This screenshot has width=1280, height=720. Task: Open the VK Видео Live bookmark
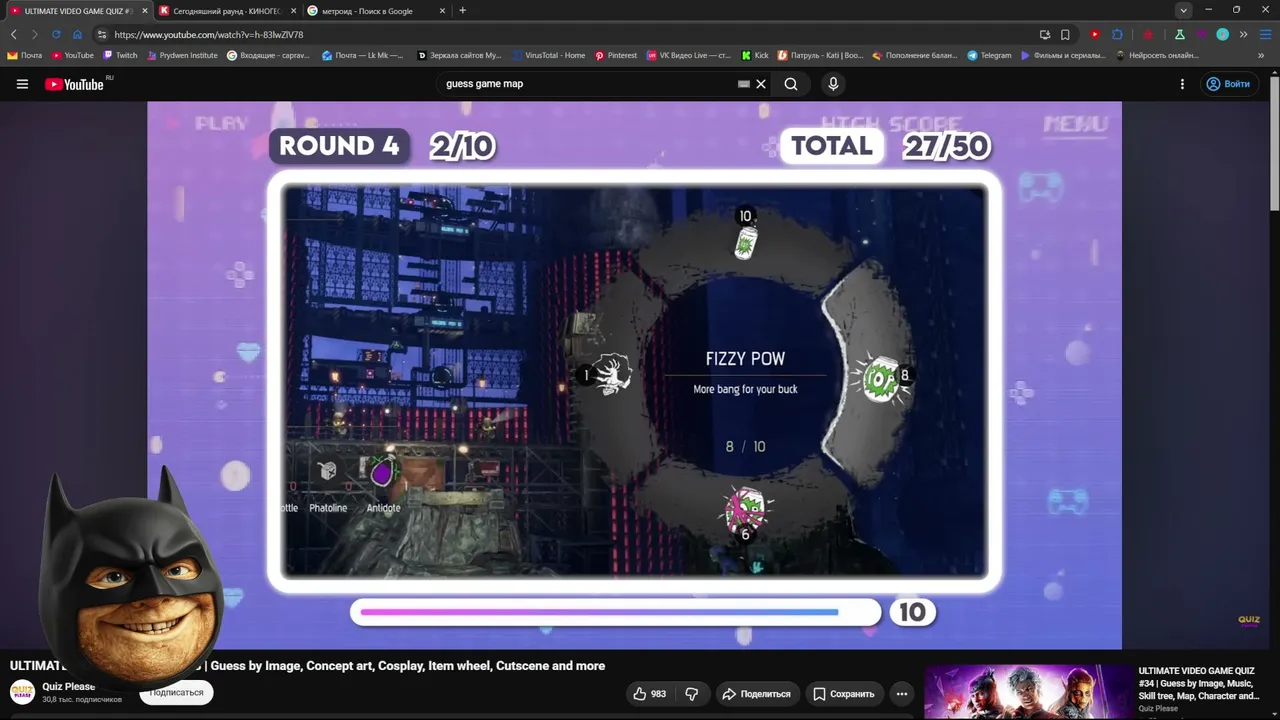(x=690, y=55)
